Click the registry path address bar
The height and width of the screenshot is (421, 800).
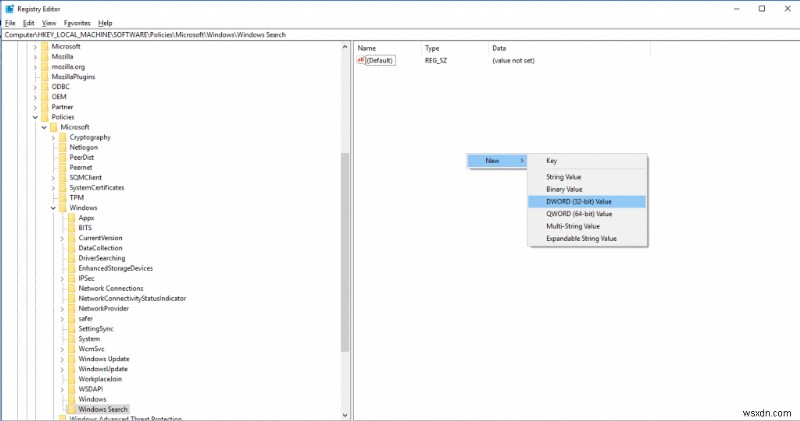pos(400,35)
